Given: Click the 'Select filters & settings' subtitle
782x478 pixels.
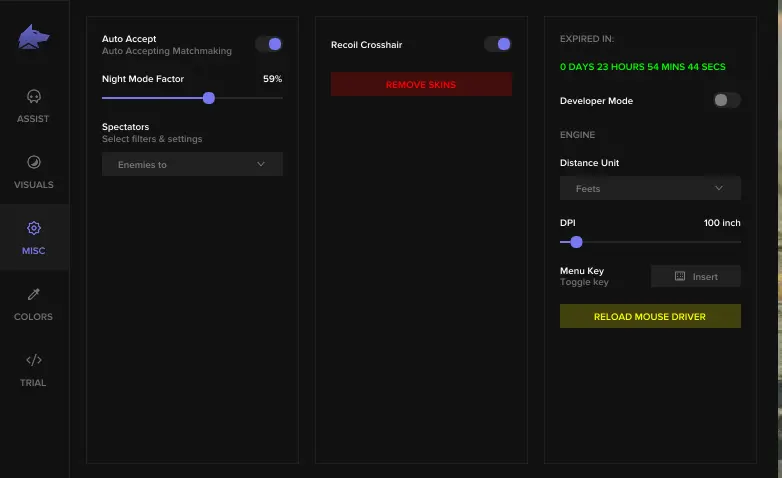Looking at the screenshot, I should click(152, 139).
